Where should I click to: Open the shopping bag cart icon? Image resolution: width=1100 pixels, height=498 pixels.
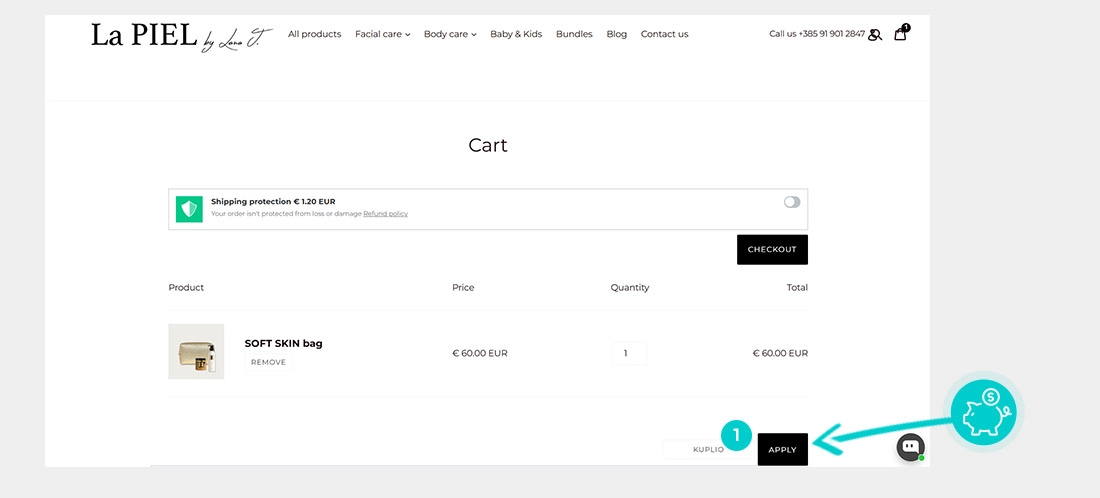click(x=901, y=32)
